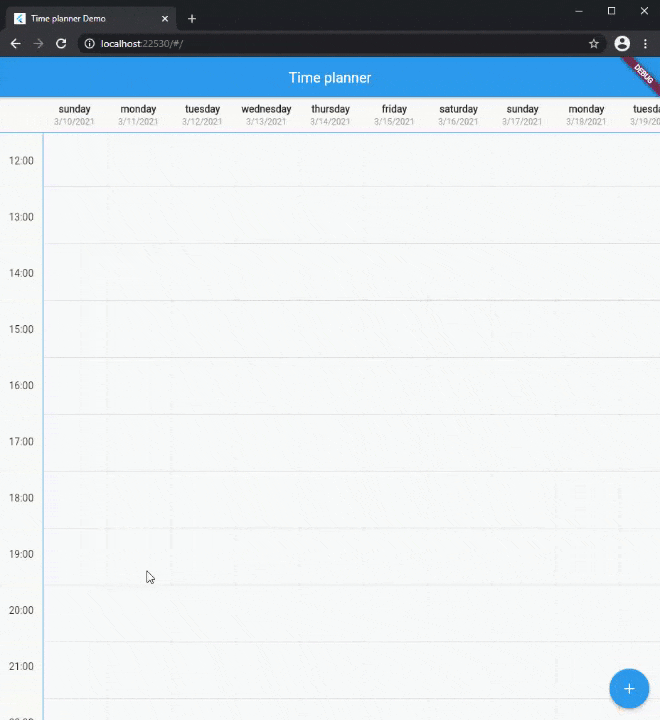Select monday 3/11/2021 column header
660x720 pixels.
pos(138,115)
